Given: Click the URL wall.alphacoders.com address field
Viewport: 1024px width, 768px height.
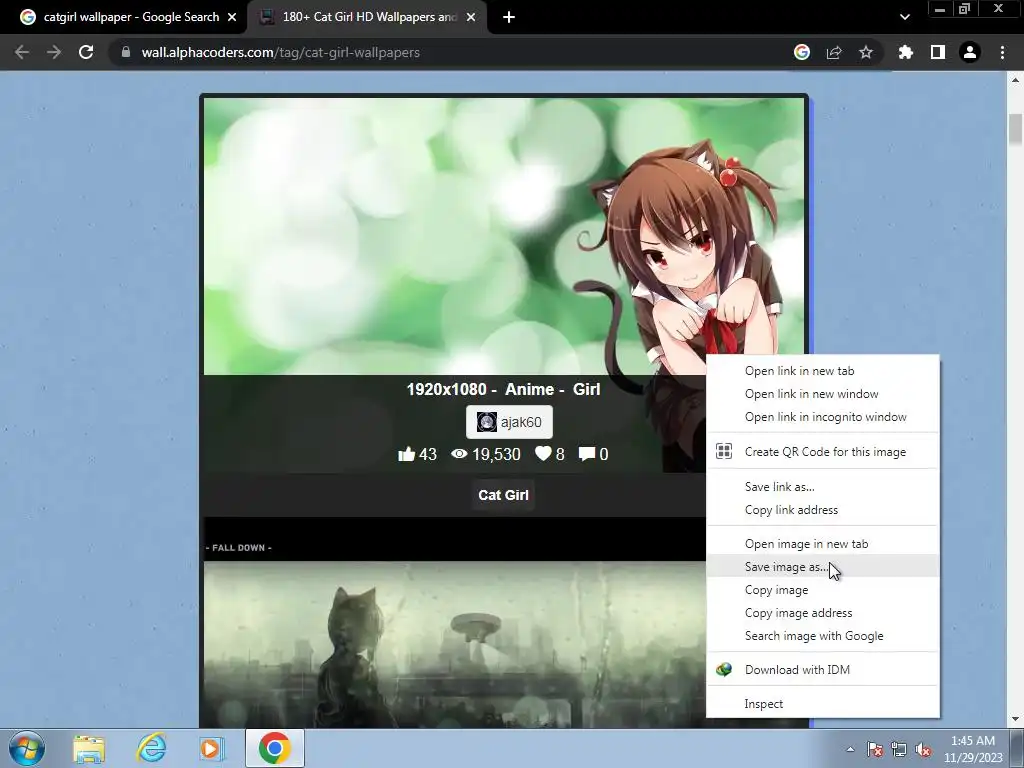Looking at the screenshot, I should [281, 52].
